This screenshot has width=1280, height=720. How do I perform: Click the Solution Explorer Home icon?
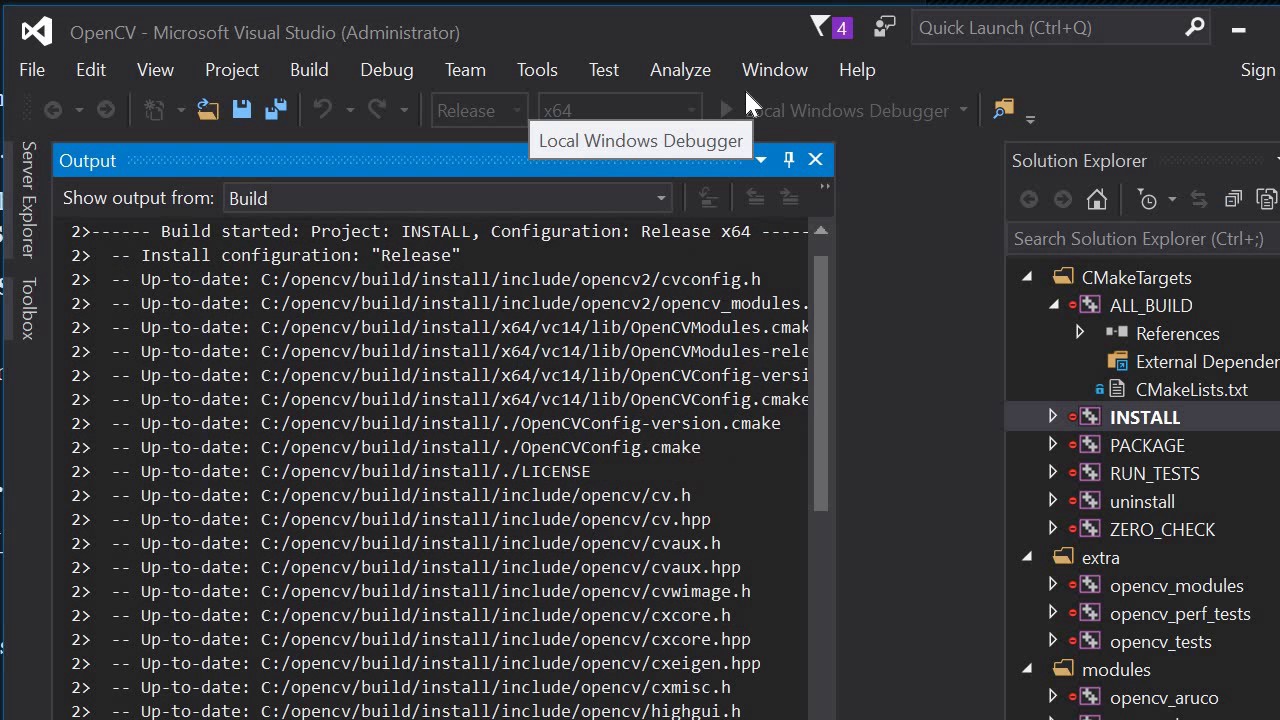click(x=1097, y=200)
